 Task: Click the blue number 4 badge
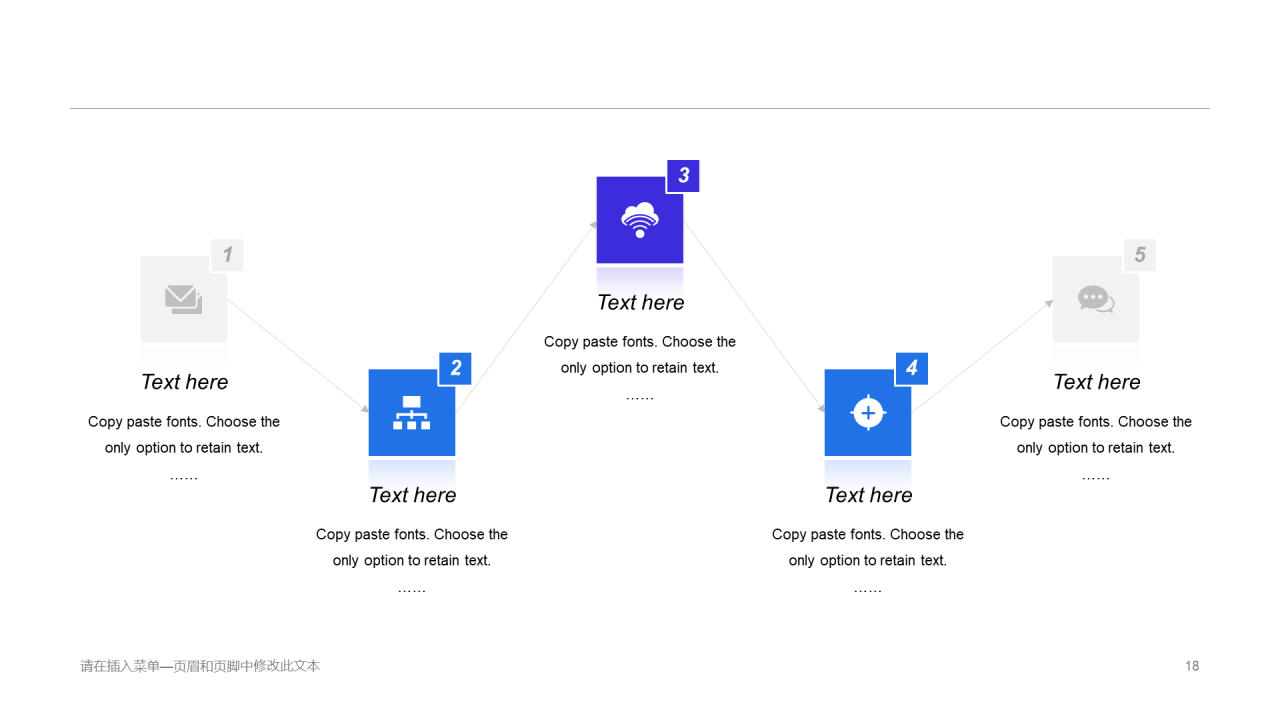tap(911, 368)
